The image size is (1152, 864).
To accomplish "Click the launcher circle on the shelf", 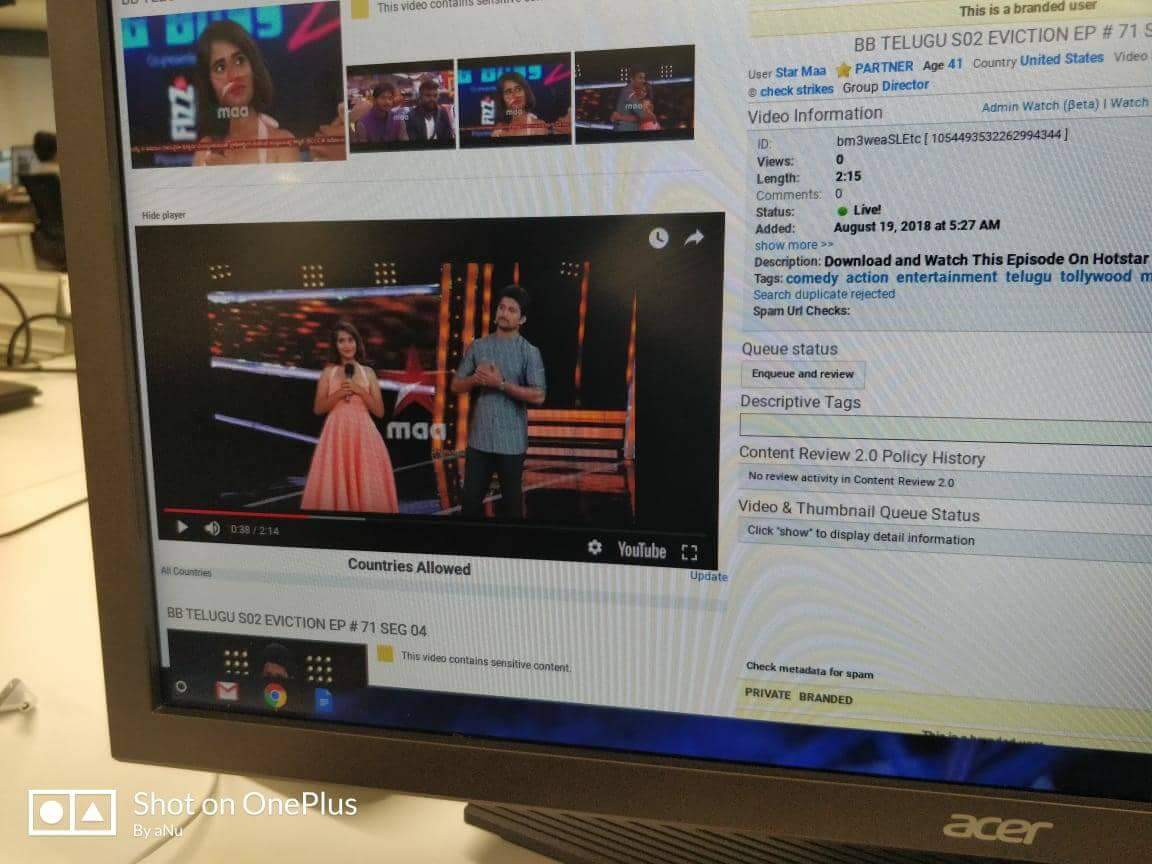I will coord(181,686).
